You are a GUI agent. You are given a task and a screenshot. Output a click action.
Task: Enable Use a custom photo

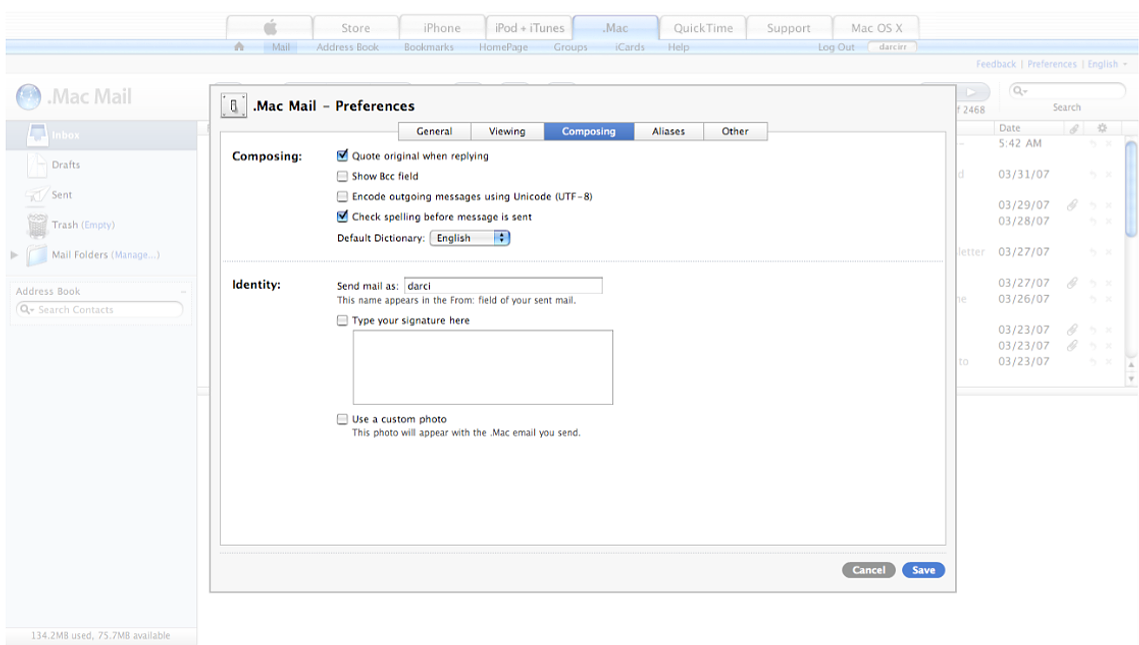pyautogui.click(x=342, y=419)
